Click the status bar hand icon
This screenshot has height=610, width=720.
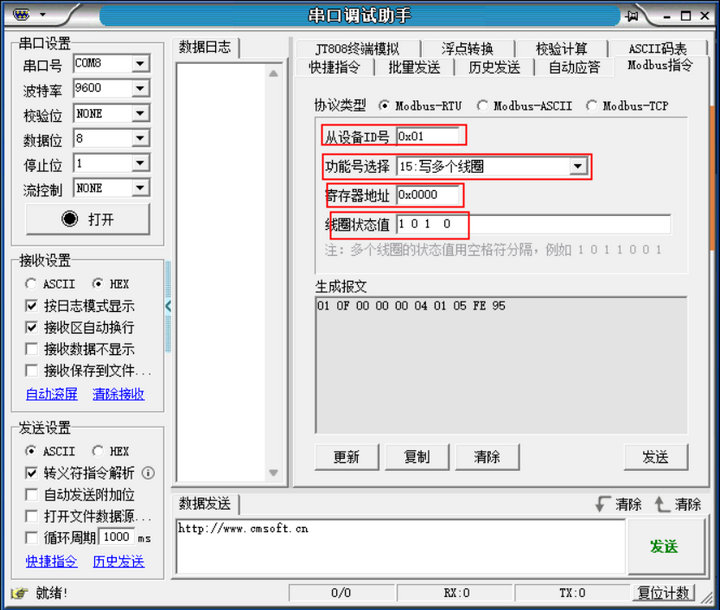click(x=19, y=593)
